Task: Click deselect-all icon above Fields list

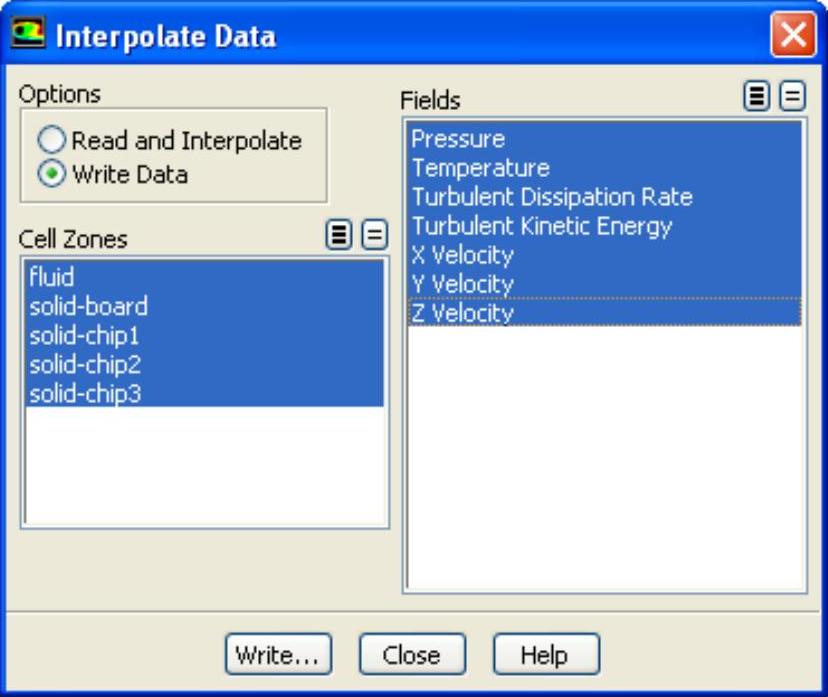Action: pos(792,96)
